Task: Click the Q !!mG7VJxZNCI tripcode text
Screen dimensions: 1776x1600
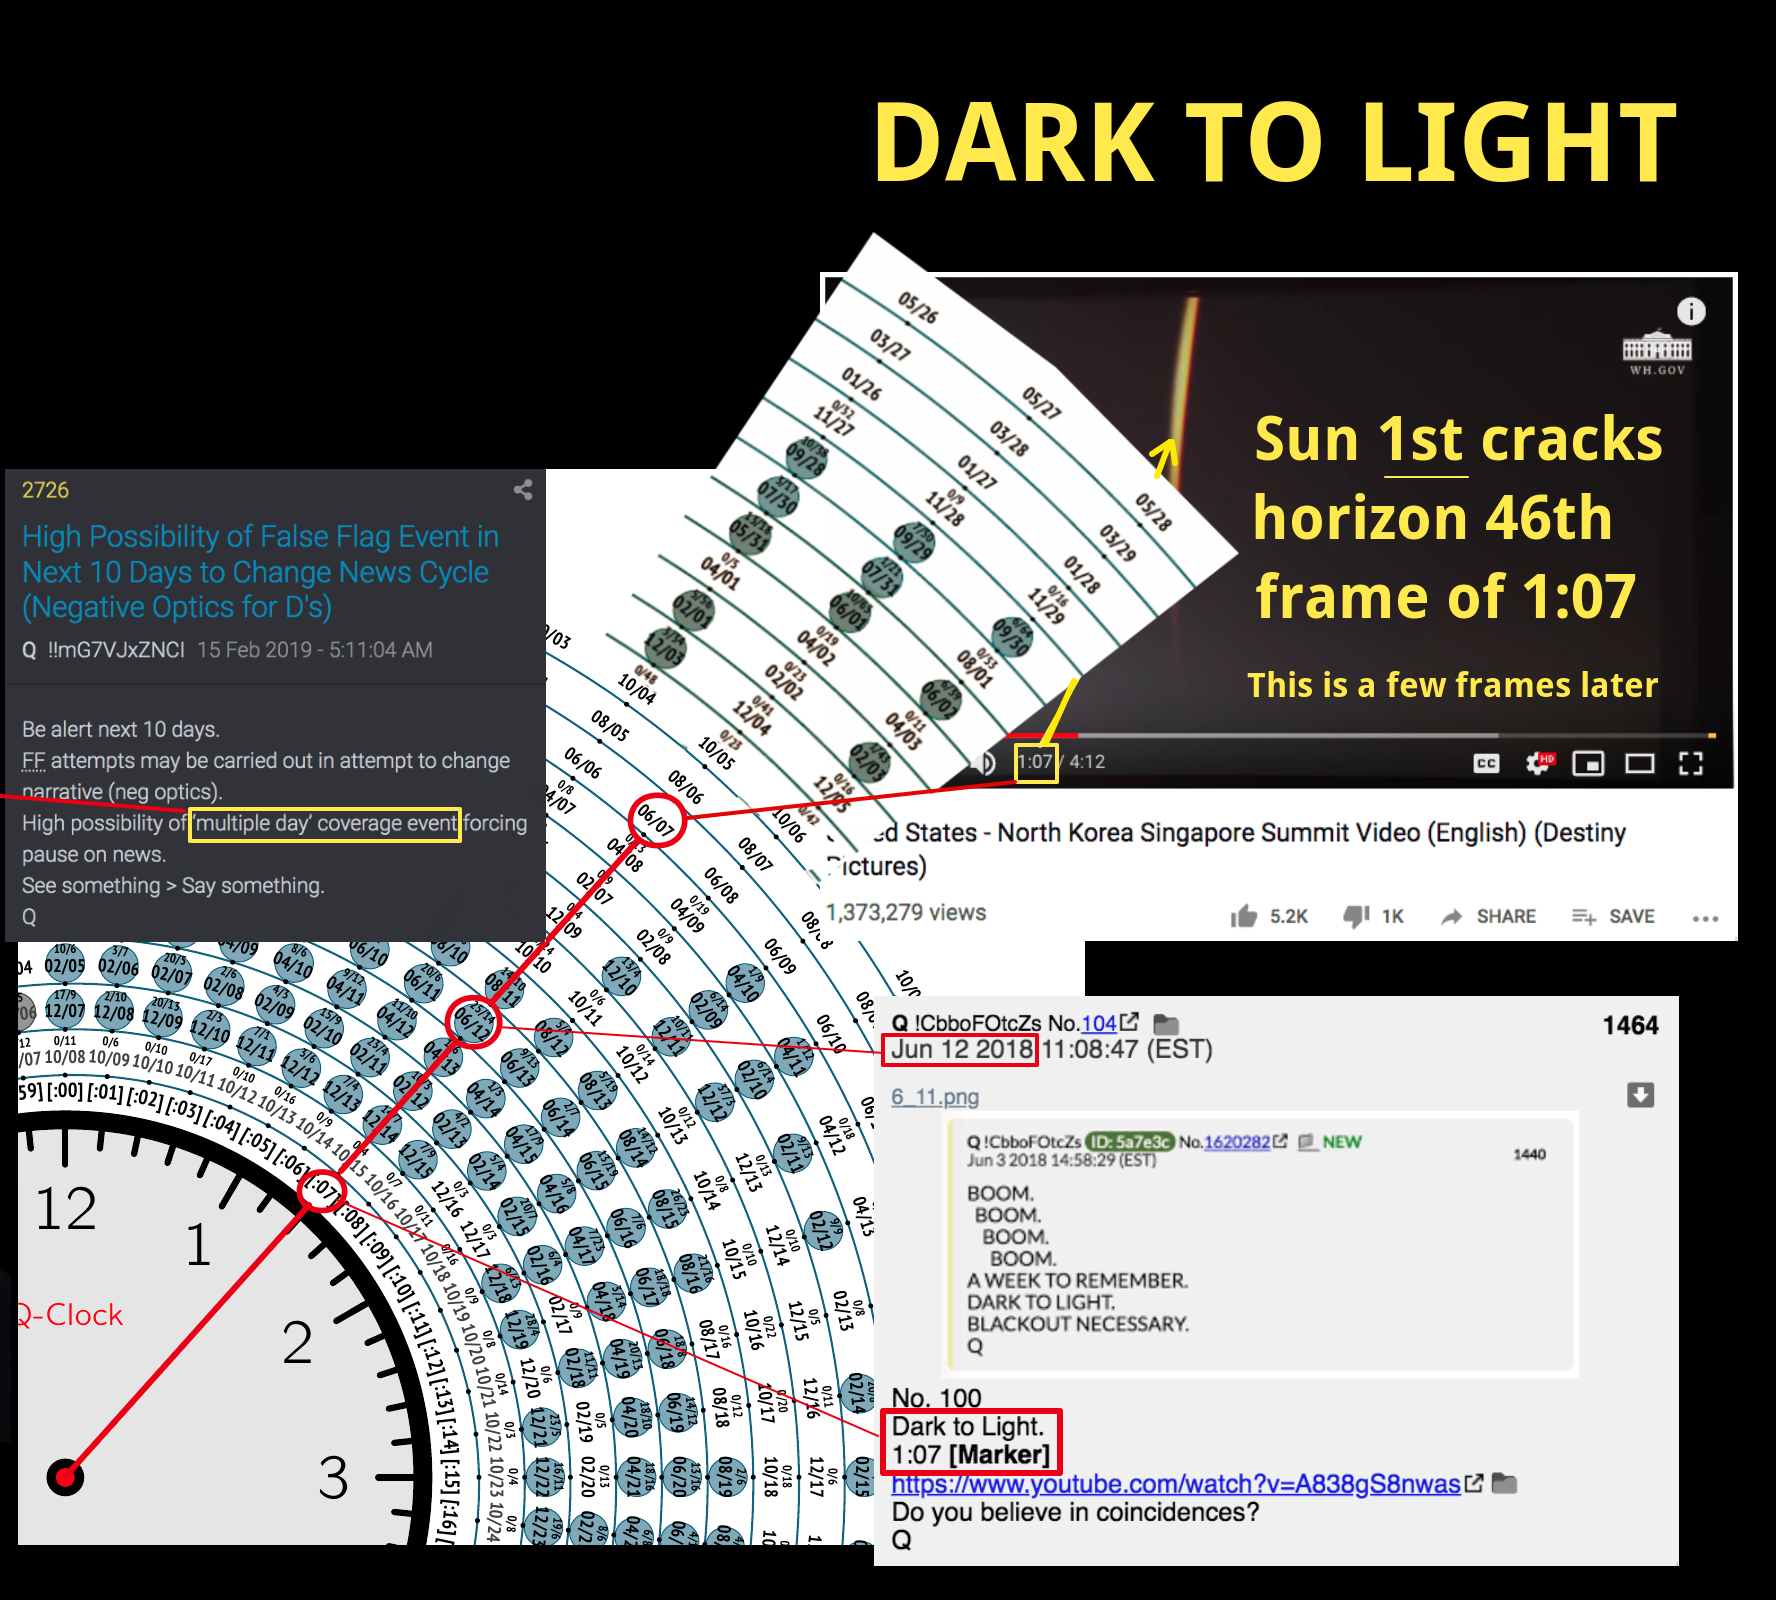Action: click(x=103, y=650)
